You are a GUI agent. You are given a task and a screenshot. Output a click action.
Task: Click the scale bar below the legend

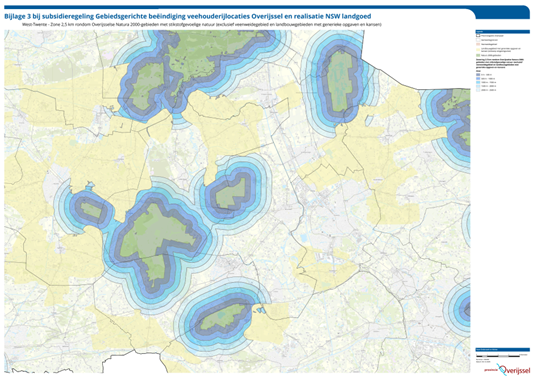pos(498,356)
